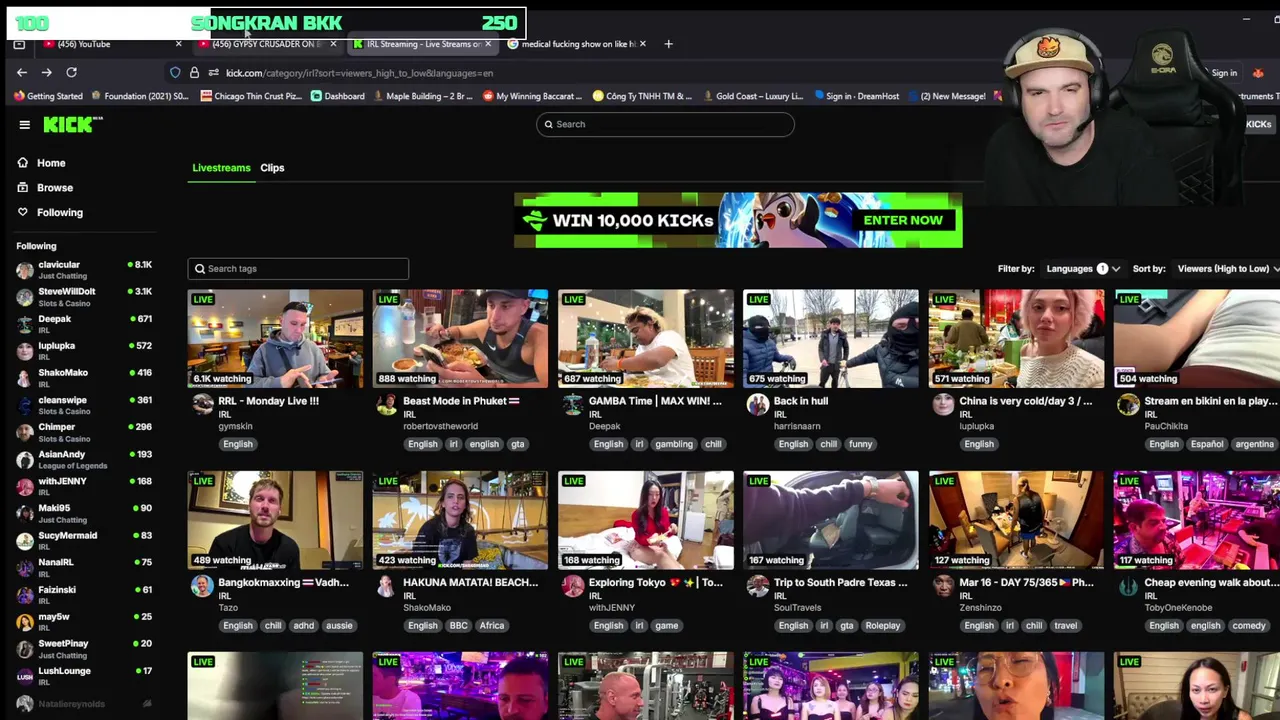Click the aussie tag under Bangkokmaxxing

click(x=339, y=626)
